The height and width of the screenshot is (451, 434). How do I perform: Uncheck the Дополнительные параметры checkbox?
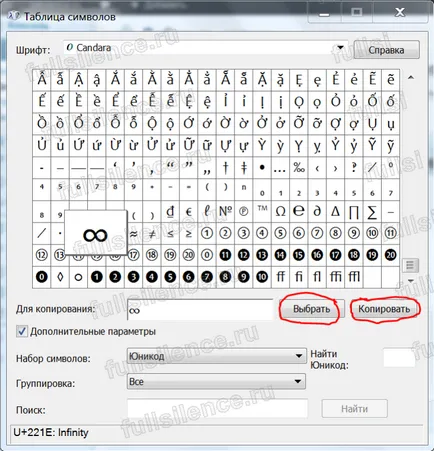pos(22,331)
